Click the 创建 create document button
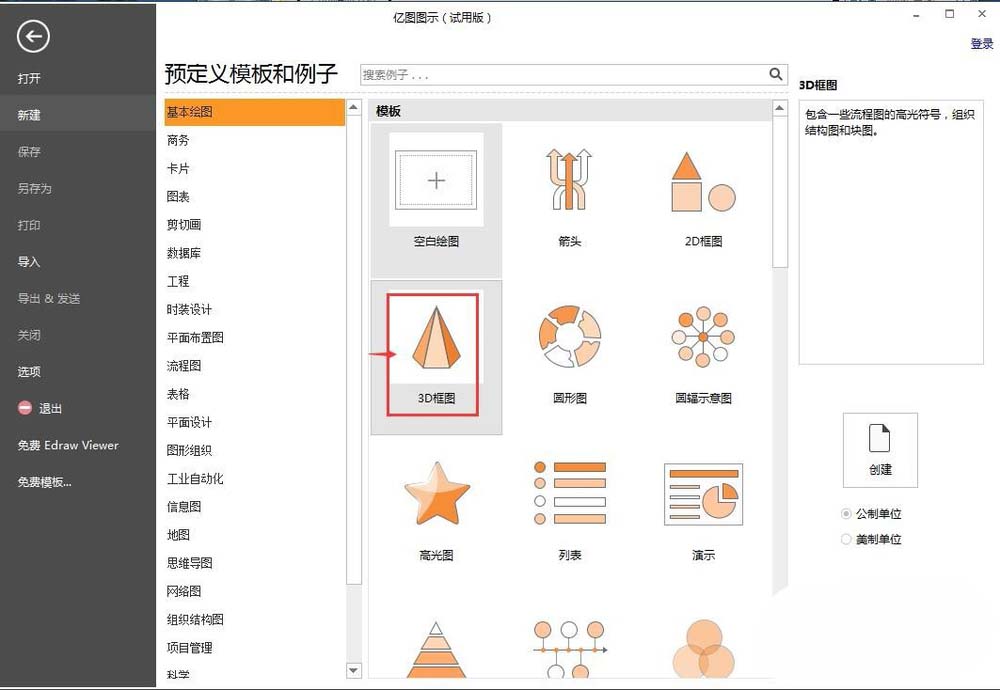The width and height of the screenshot is (1000, 690). click(880, 450)
